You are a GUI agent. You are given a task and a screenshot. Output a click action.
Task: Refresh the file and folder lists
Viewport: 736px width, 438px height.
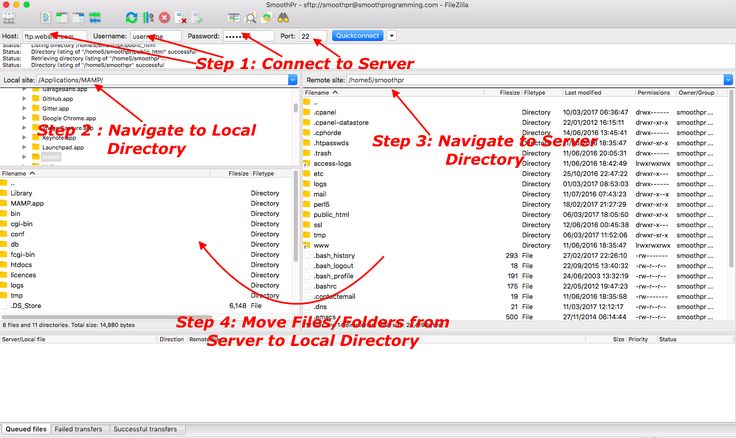point(131,18)
